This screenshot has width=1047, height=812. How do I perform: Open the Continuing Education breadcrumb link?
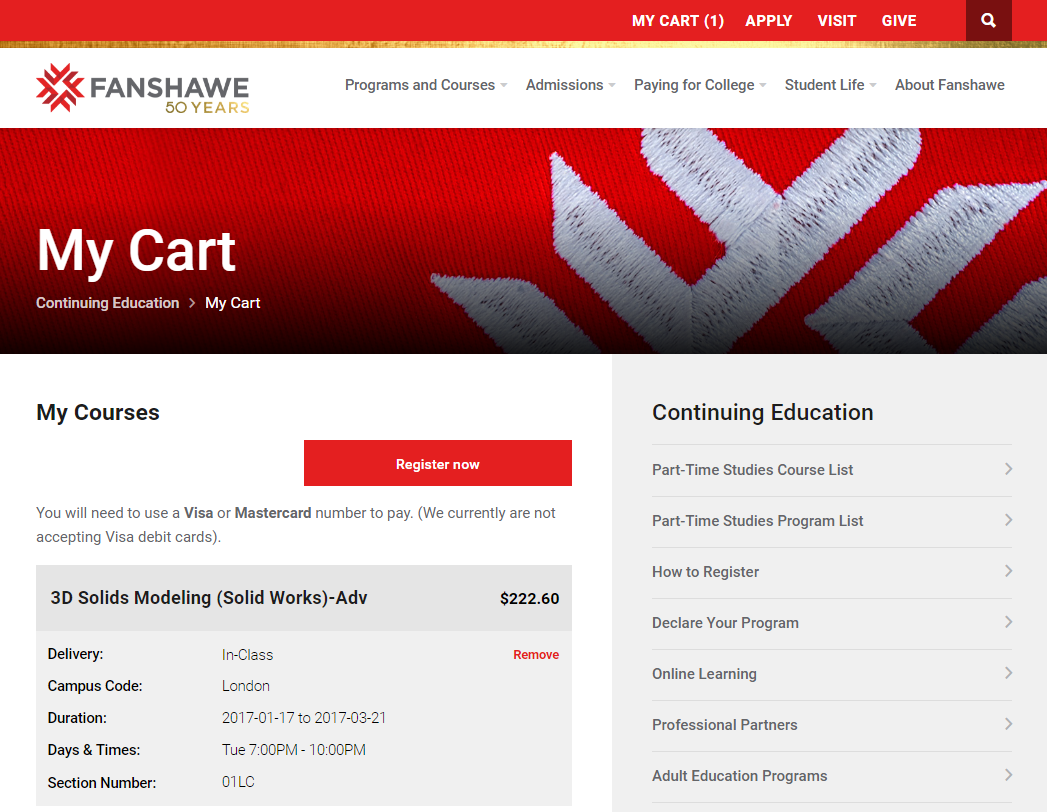[107, 302]
